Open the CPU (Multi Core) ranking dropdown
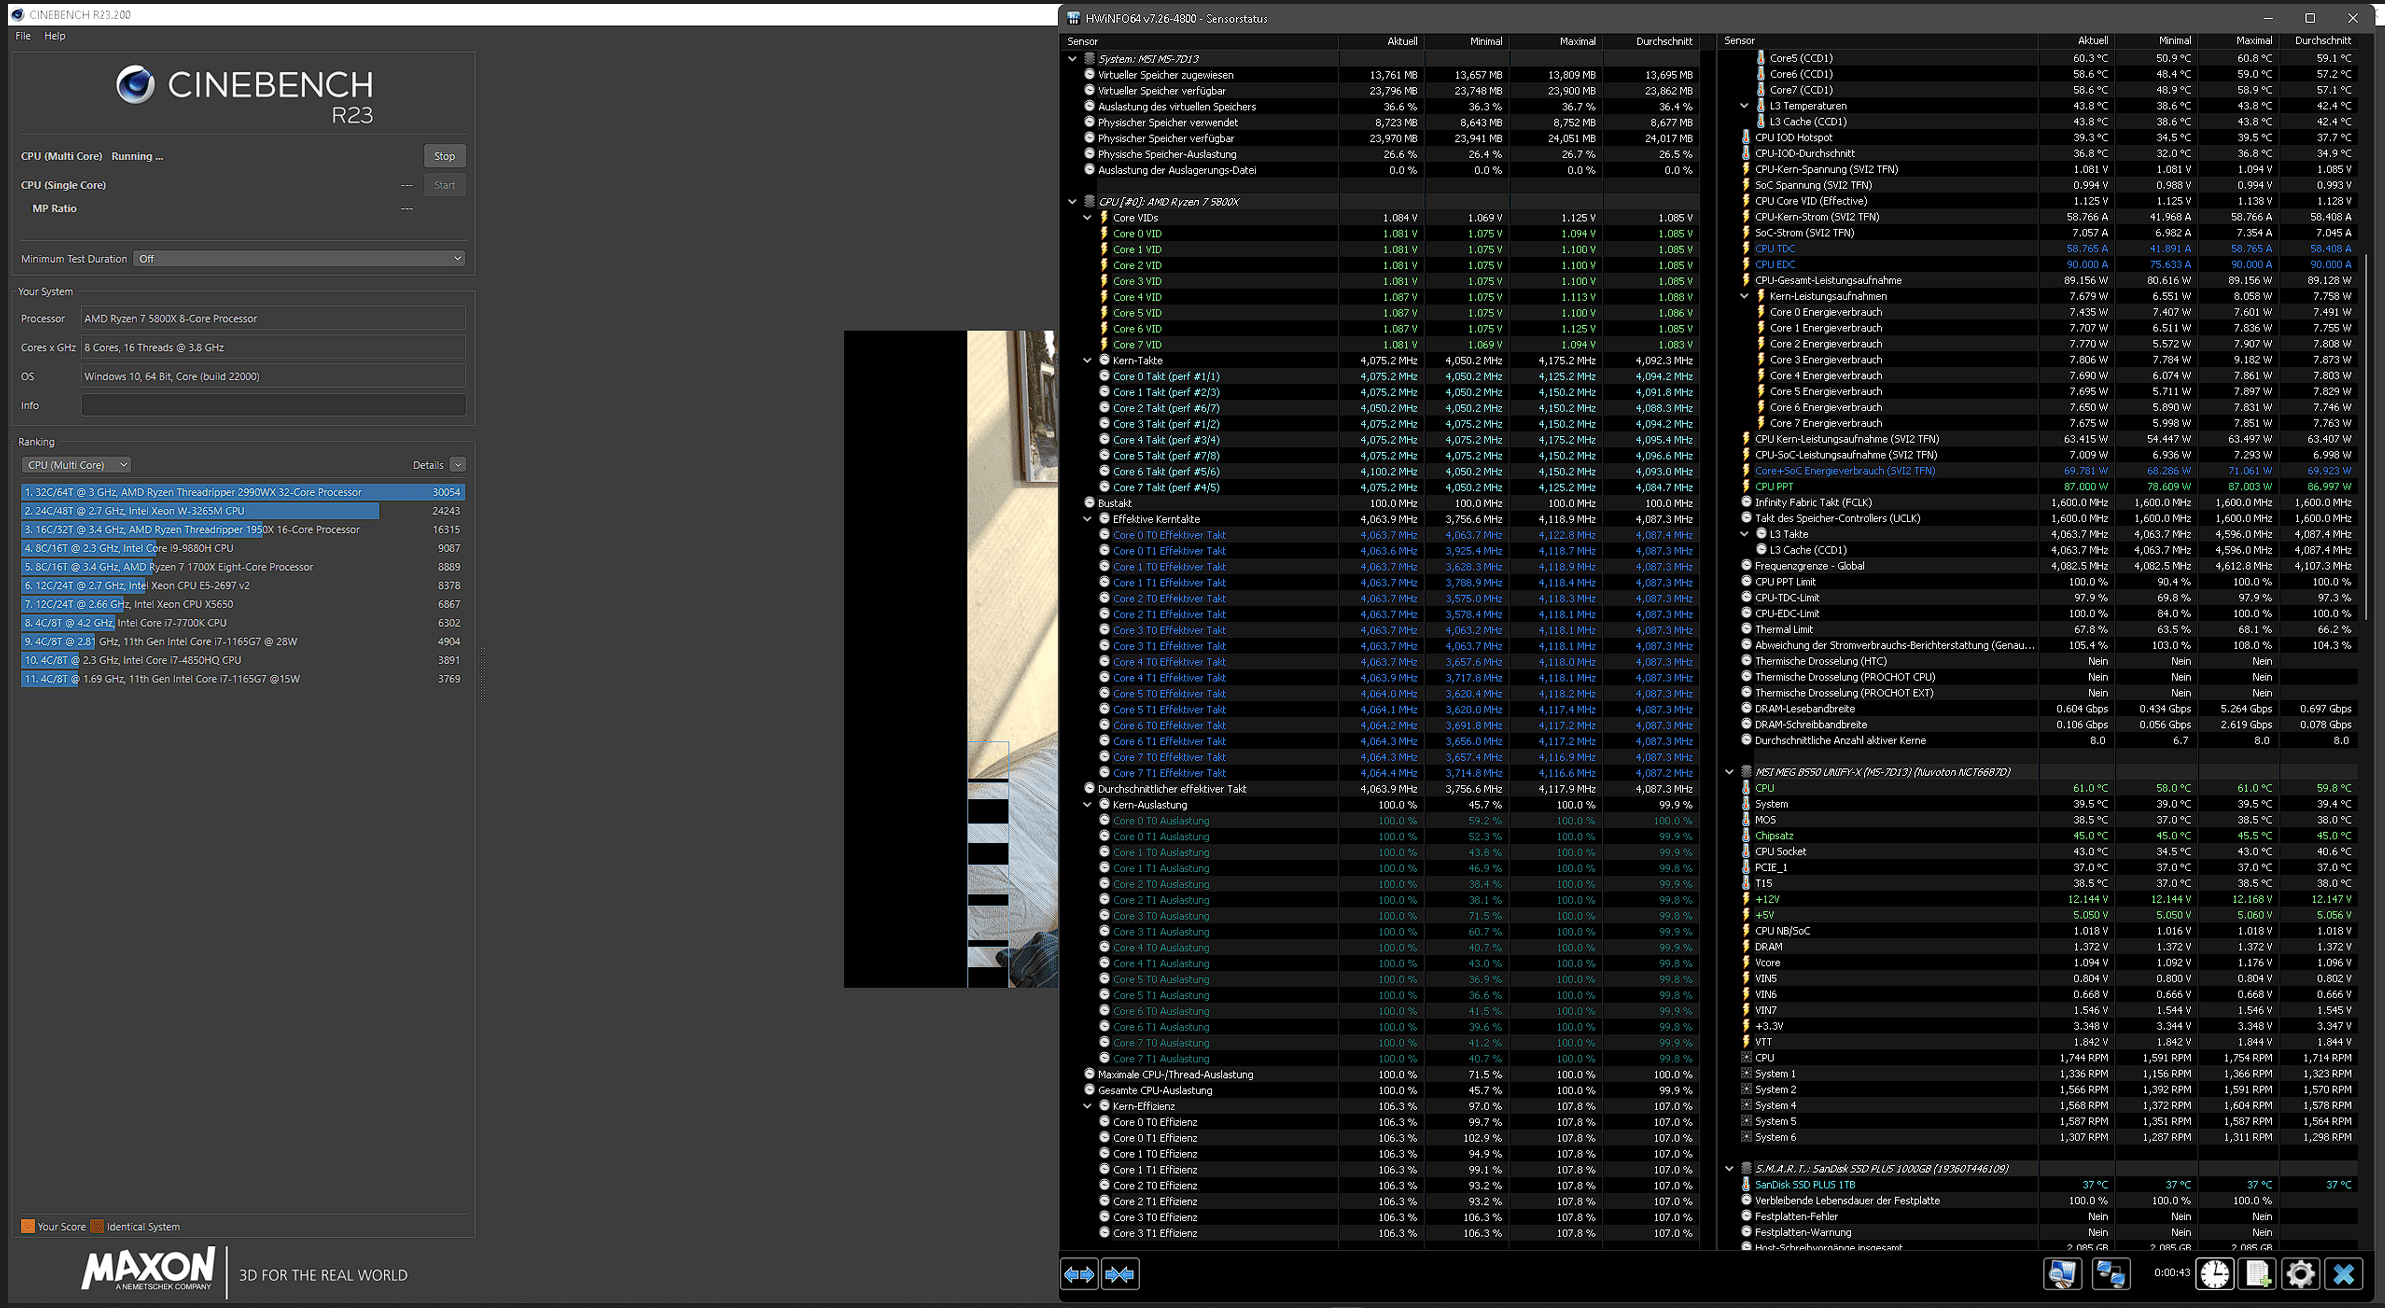 coord(77,465)
